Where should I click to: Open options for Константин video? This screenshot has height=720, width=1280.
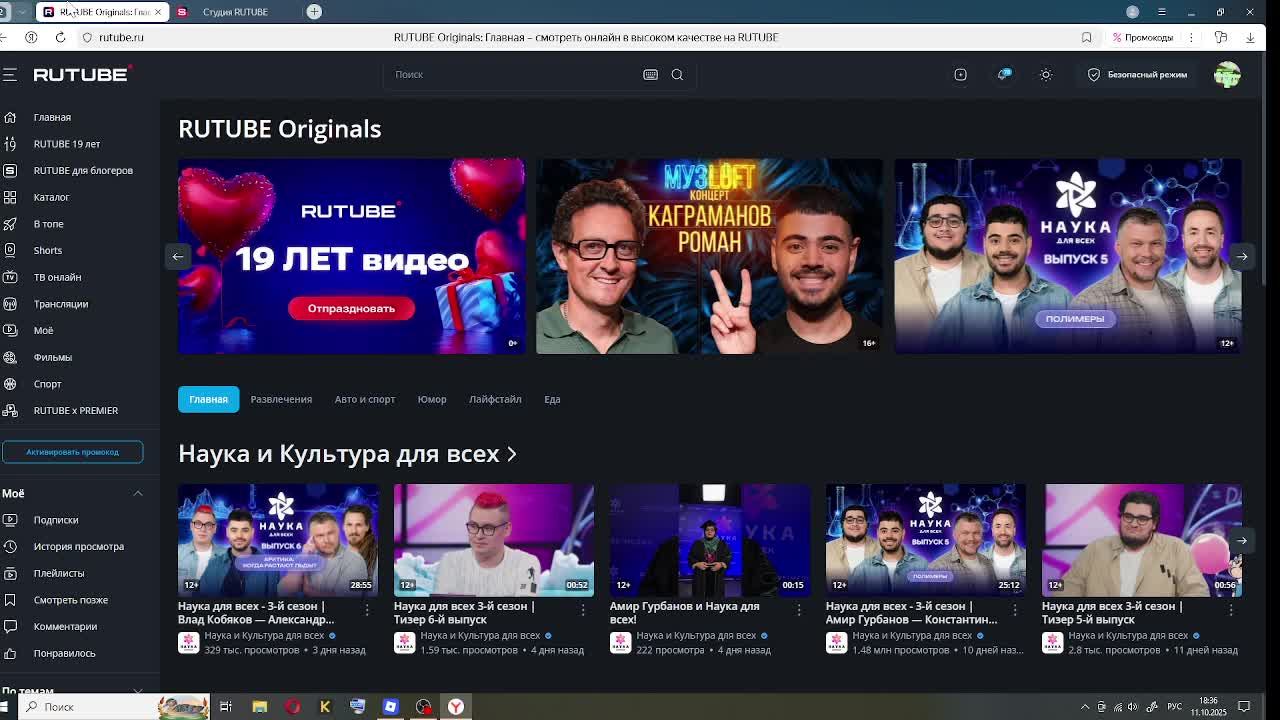(x=1015, y=609)
